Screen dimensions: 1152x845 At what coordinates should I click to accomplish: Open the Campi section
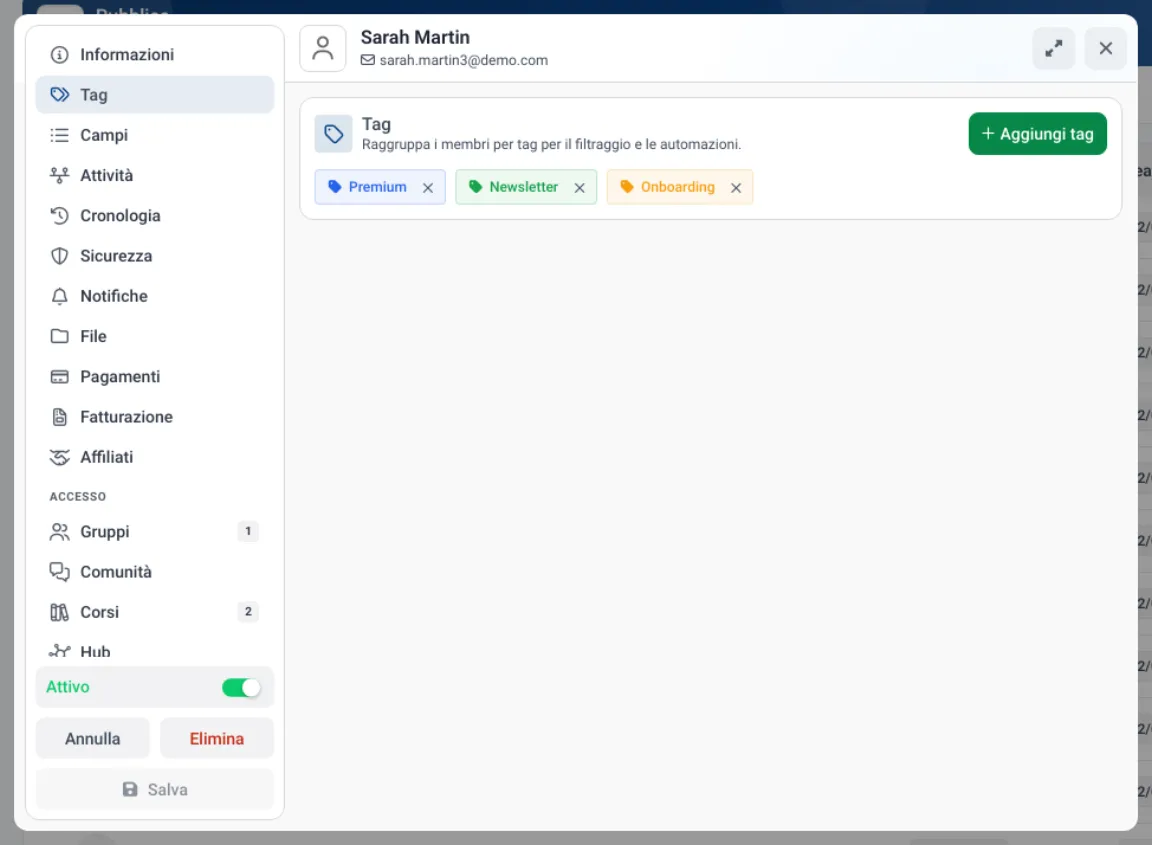tap(154, 135)
